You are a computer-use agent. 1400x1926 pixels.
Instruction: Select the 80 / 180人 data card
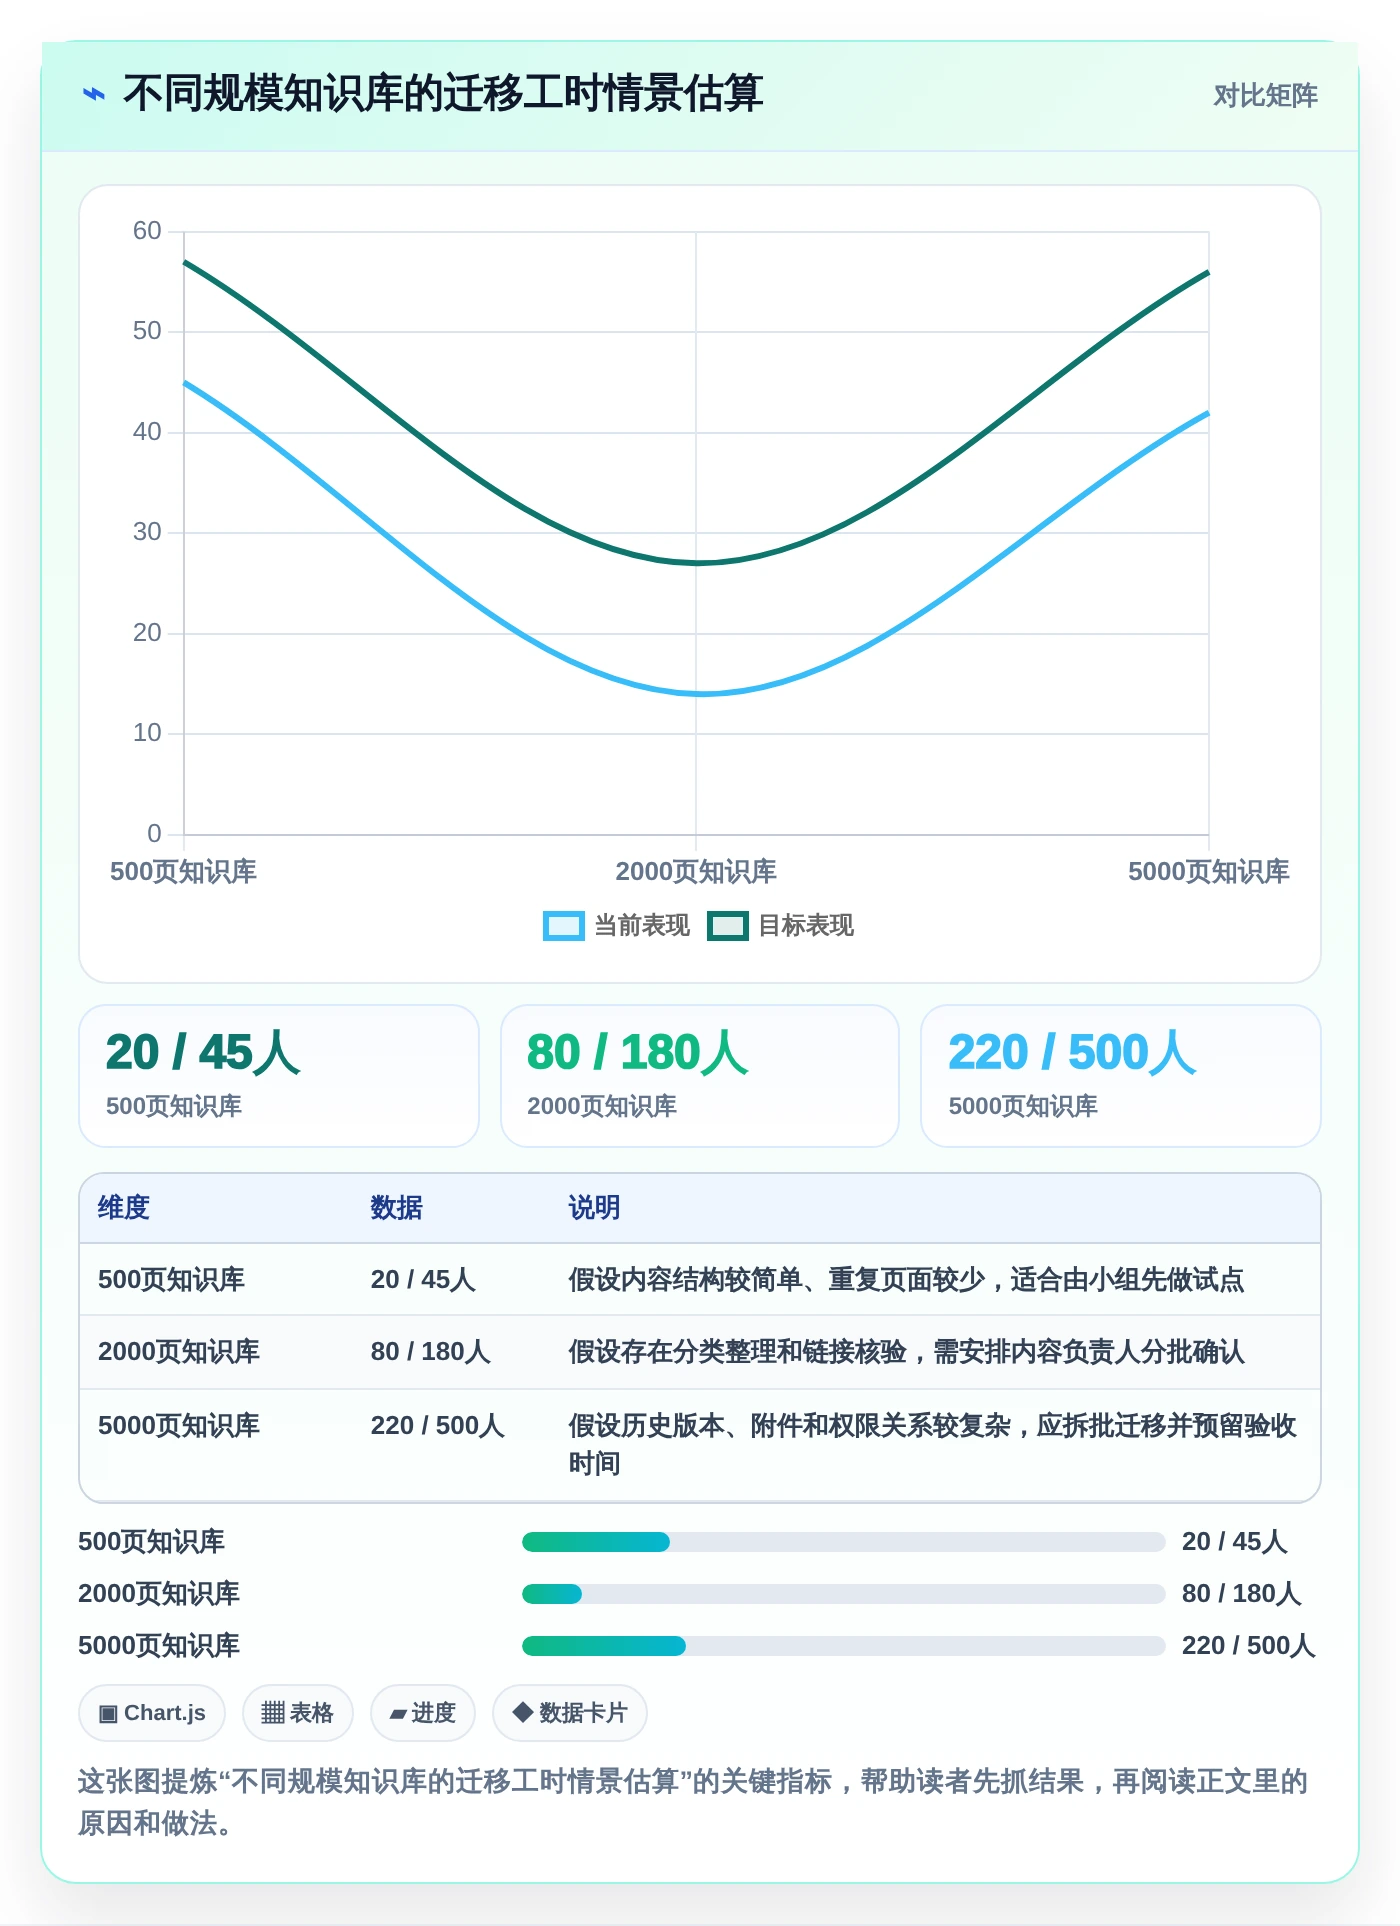pos(700,1076)
